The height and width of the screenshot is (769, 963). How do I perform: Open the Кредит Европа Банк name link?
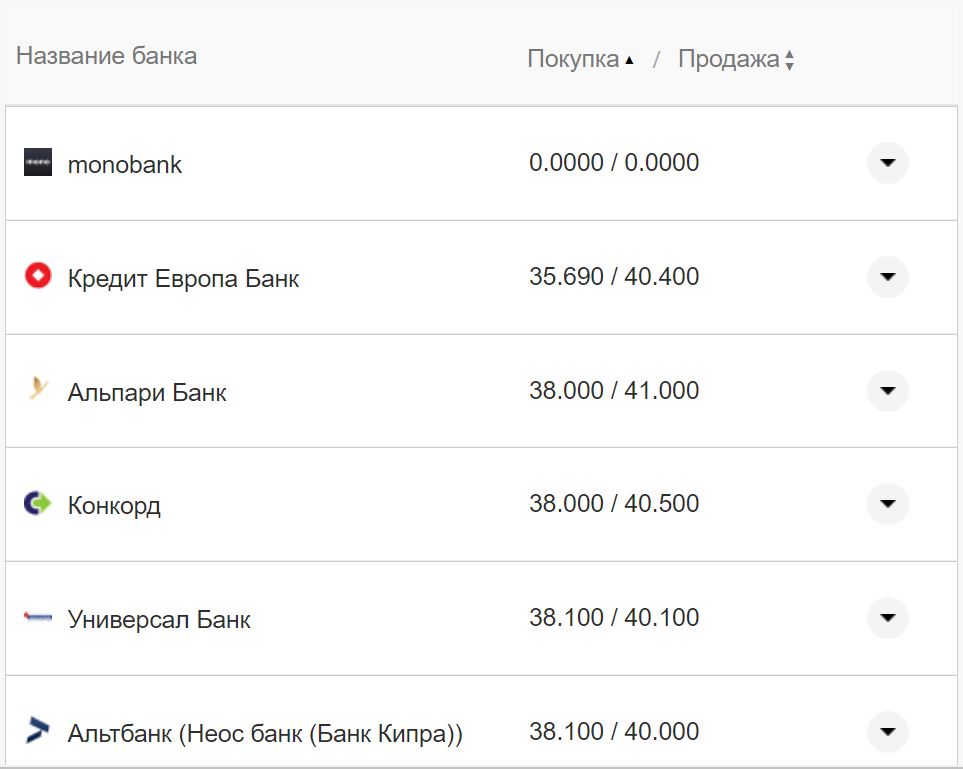tap(183, 278)
